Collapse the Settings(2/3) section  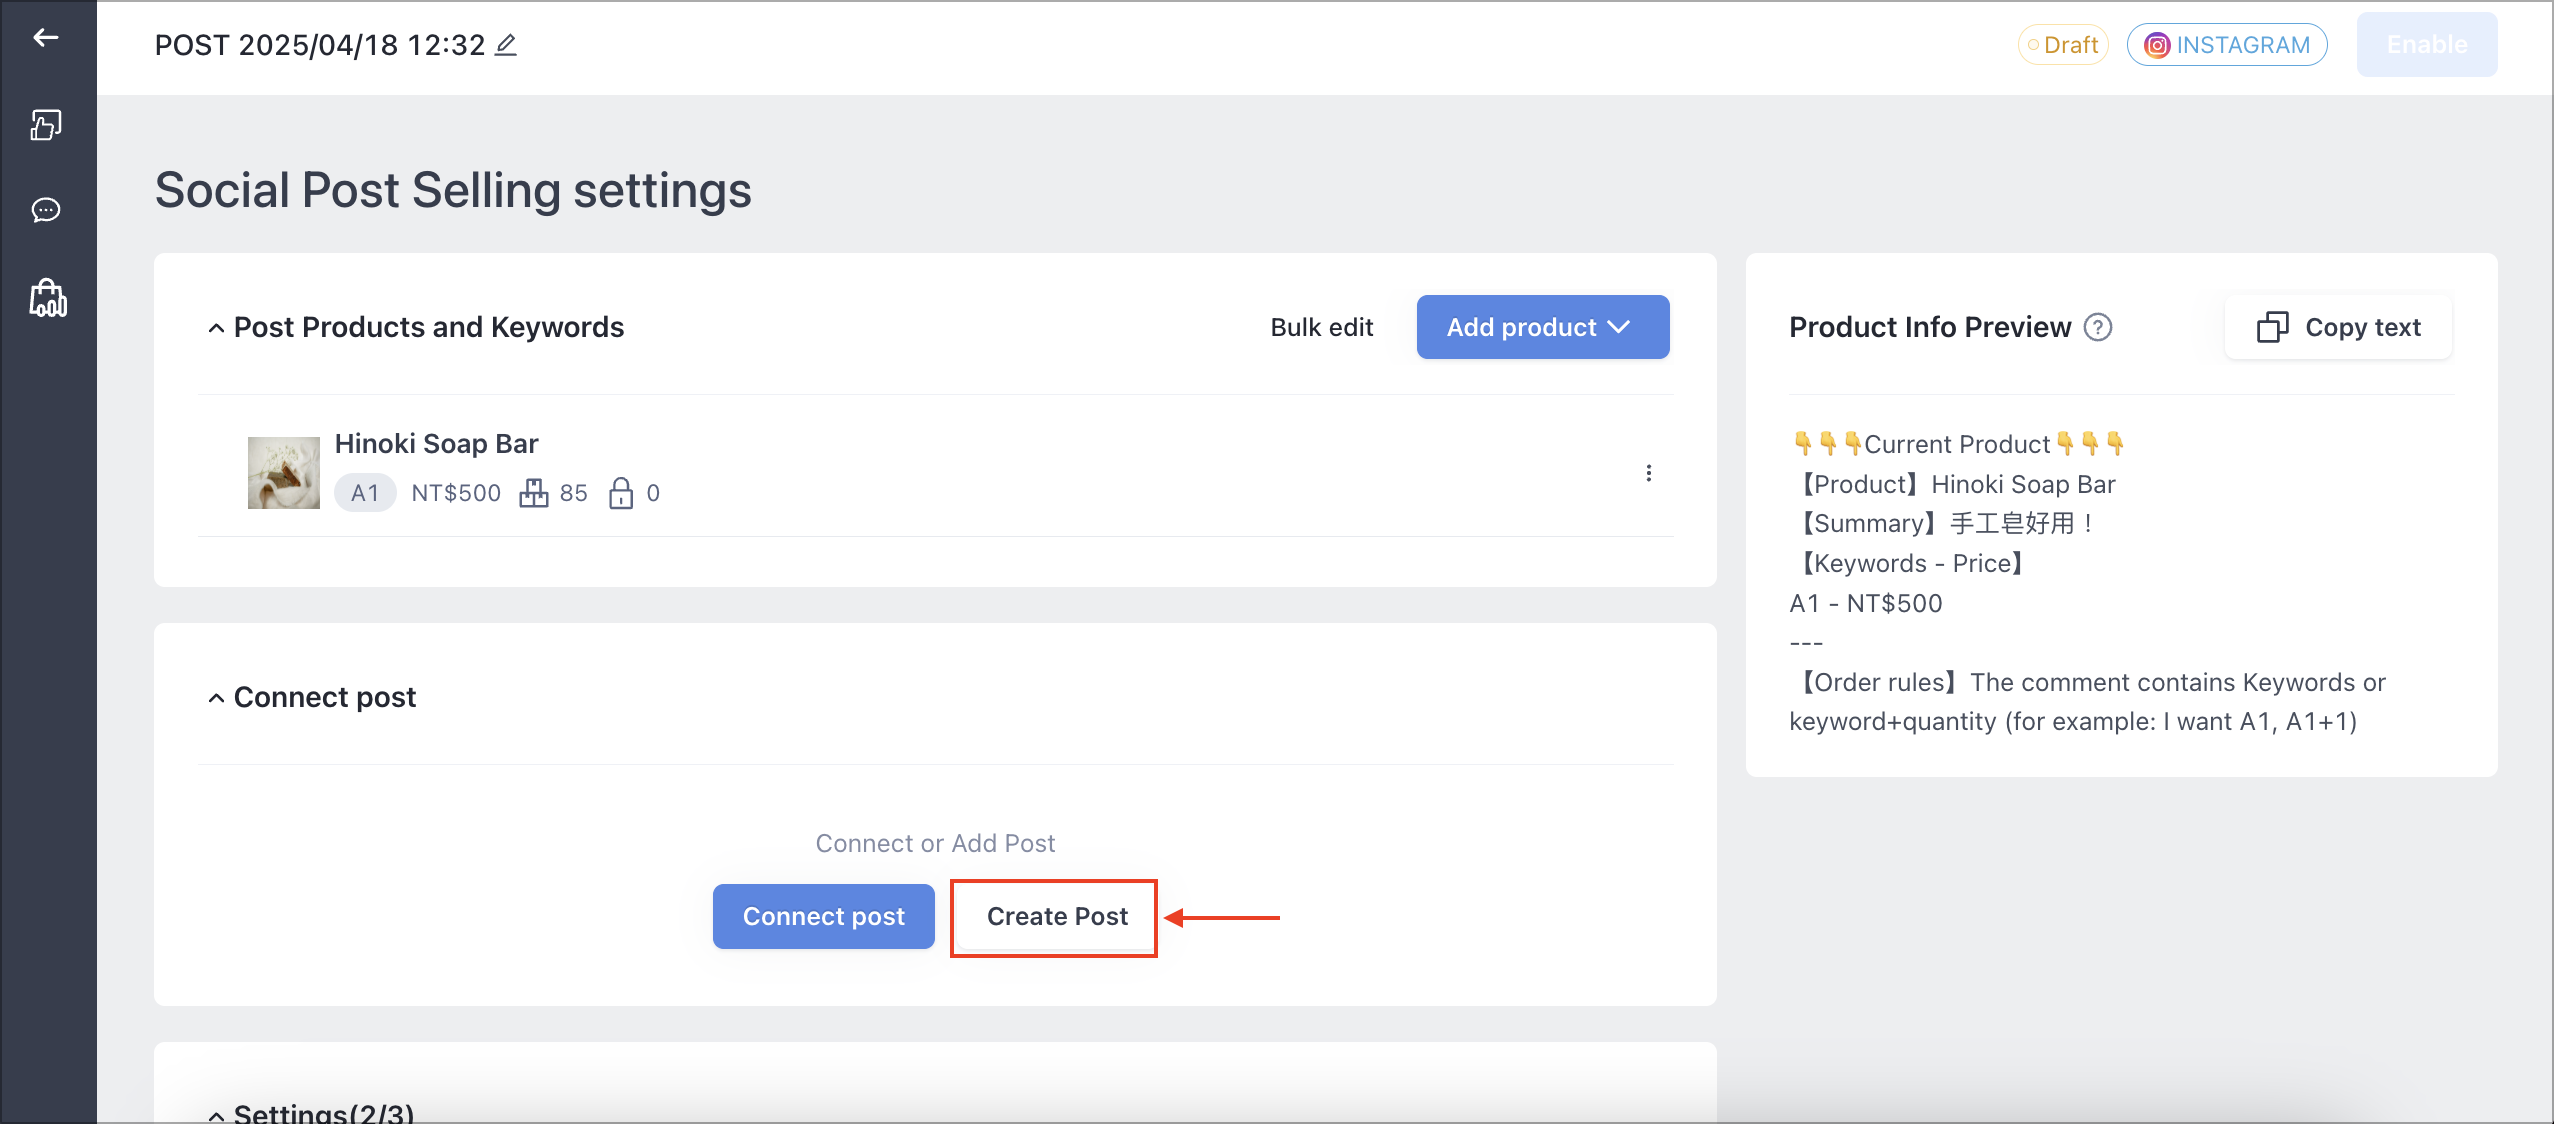point(216,1115)
